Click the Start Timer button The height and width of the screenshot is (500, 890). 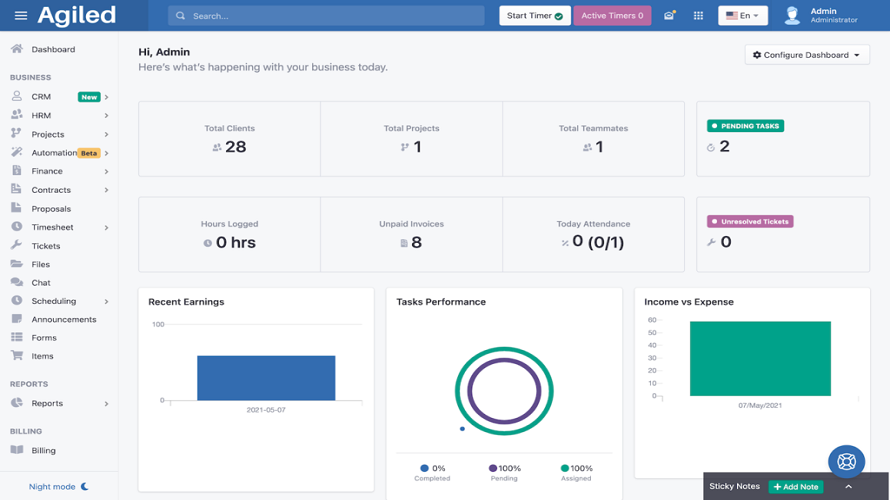point(534,16)
